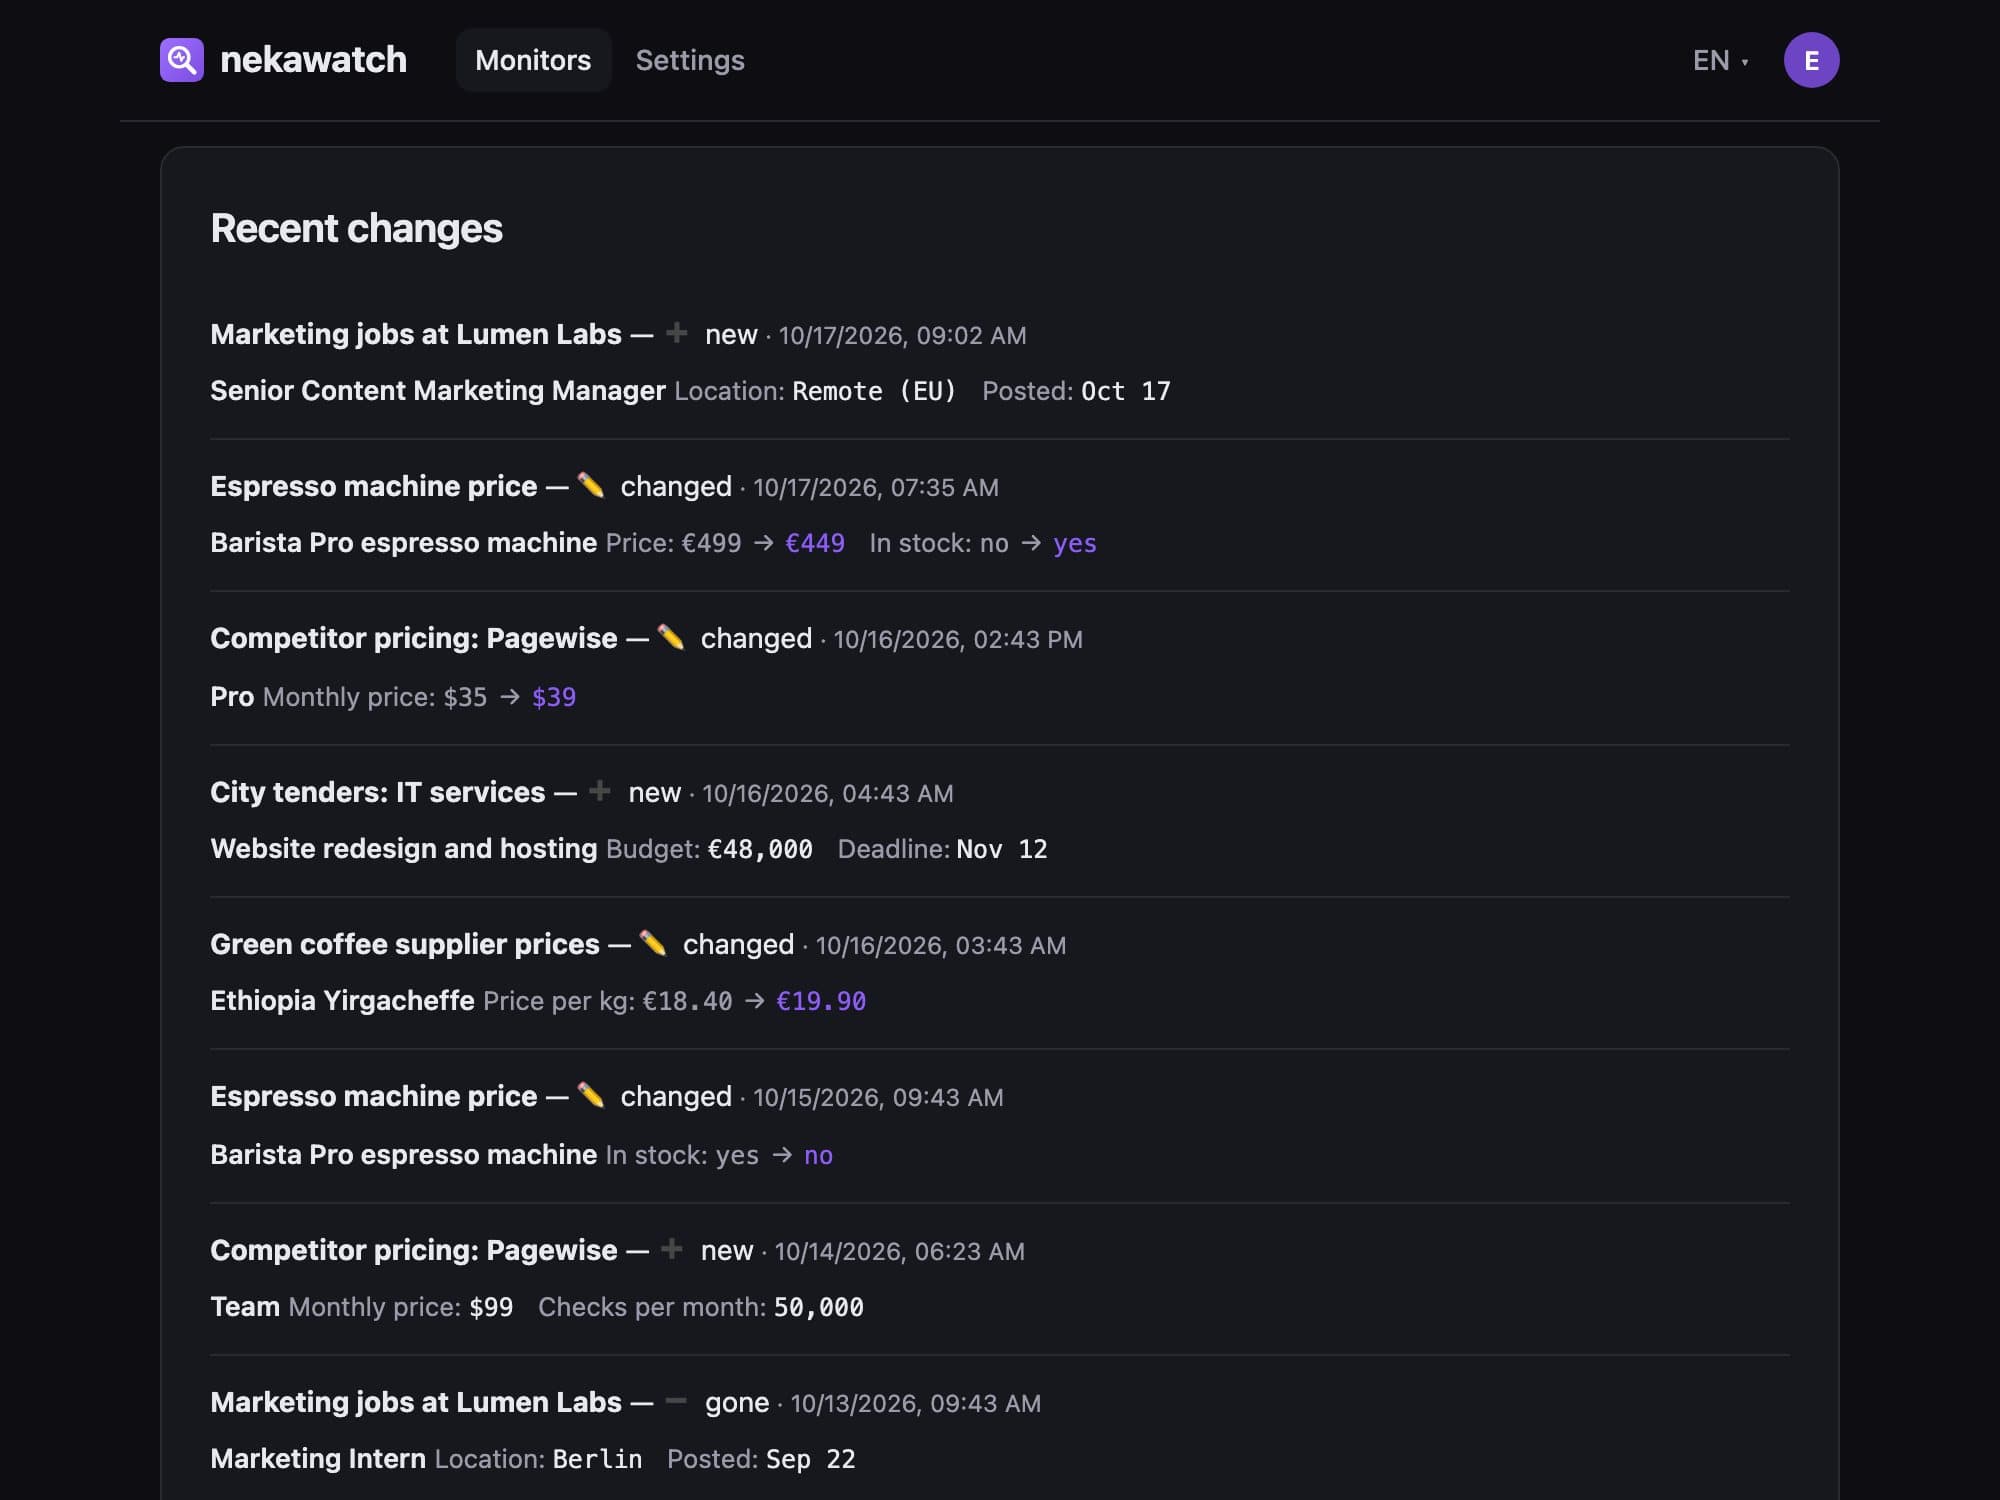Select Marketing Intern item title
Viewport: 2000px width, 1500px height.
pyautogui.click(x=318, y=1459)
